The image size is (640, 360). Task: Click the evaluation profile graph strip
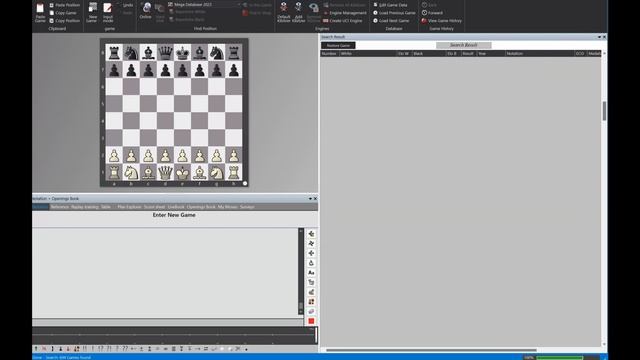pos(173,335)
